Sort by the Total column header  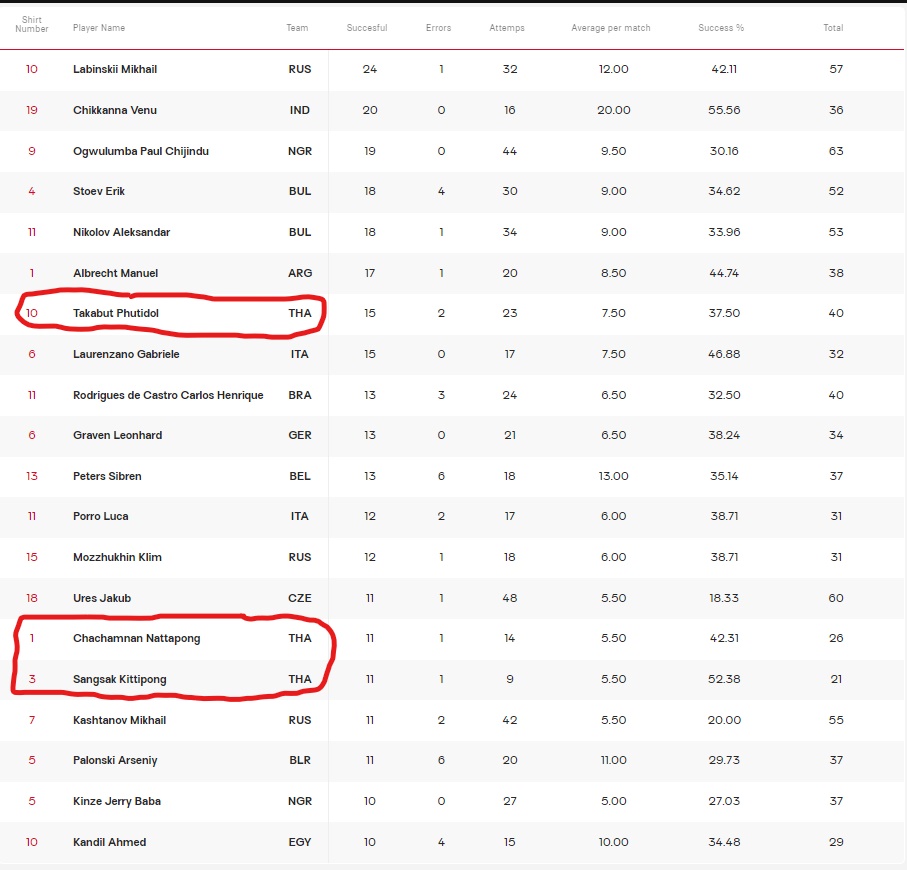tap(834, 28)
